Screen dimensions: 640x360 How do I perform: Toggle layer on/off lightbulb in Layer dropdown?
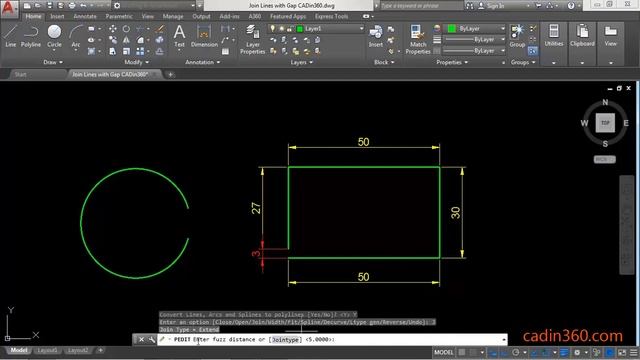pyautogui.click(x=273, y=29)
